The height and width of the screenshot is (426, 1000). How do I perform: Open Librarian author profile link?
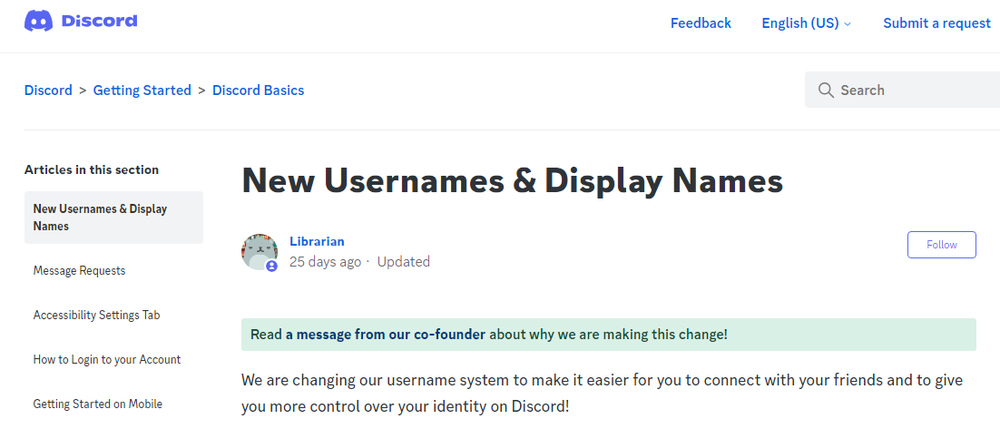point(317,242)
